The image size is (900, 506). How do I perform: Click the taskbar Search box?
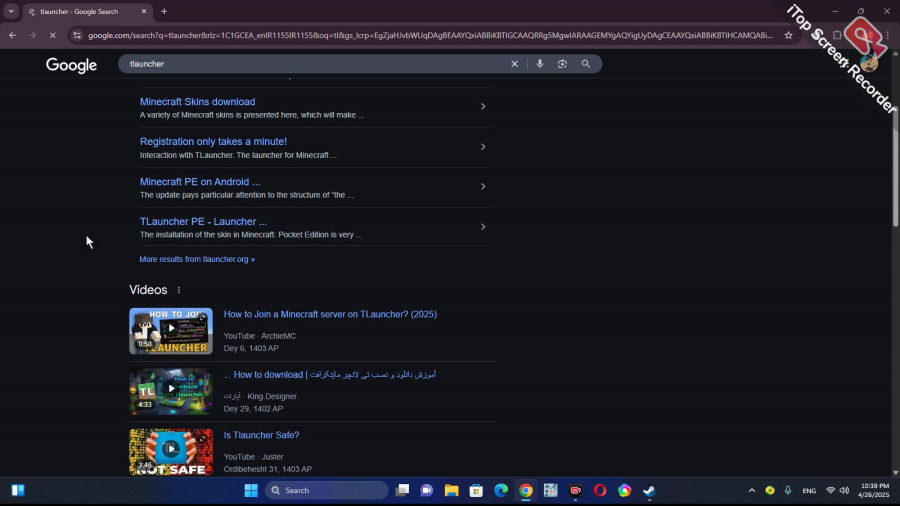(327, 491)
